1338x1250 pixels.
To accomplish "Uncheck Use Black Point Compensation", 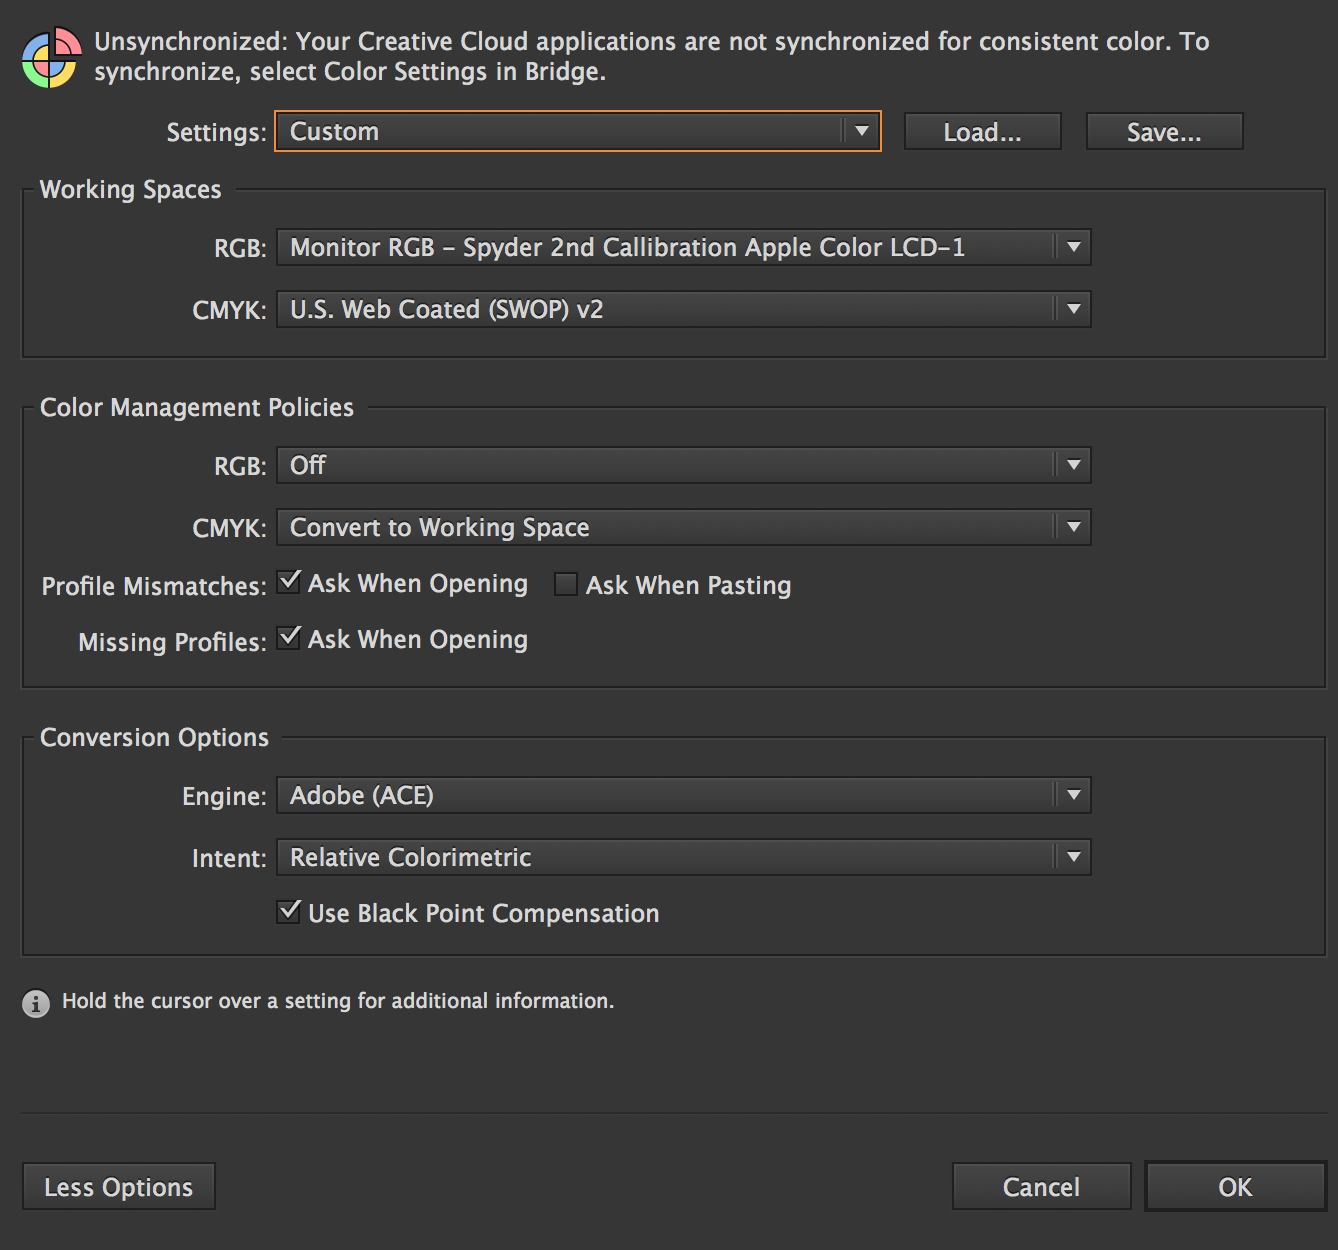I will pyautogui.click(x=289, y=912).
